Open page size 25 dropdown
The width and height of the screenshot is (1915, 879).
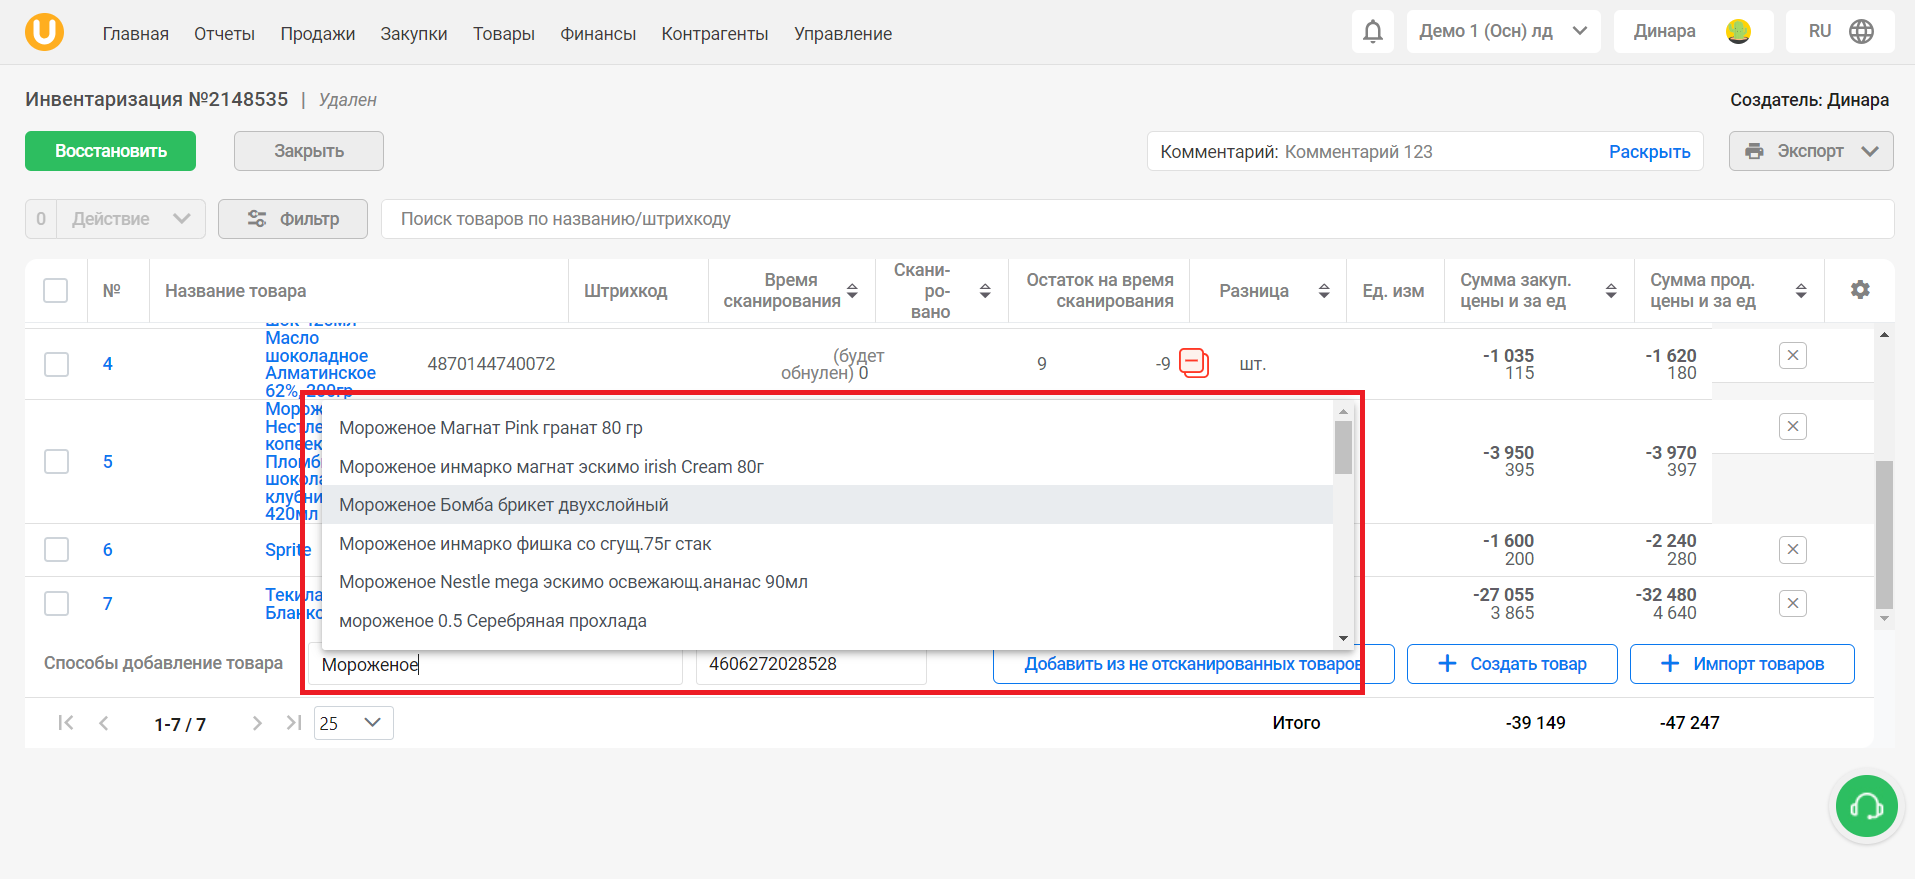tap(353, 723)
